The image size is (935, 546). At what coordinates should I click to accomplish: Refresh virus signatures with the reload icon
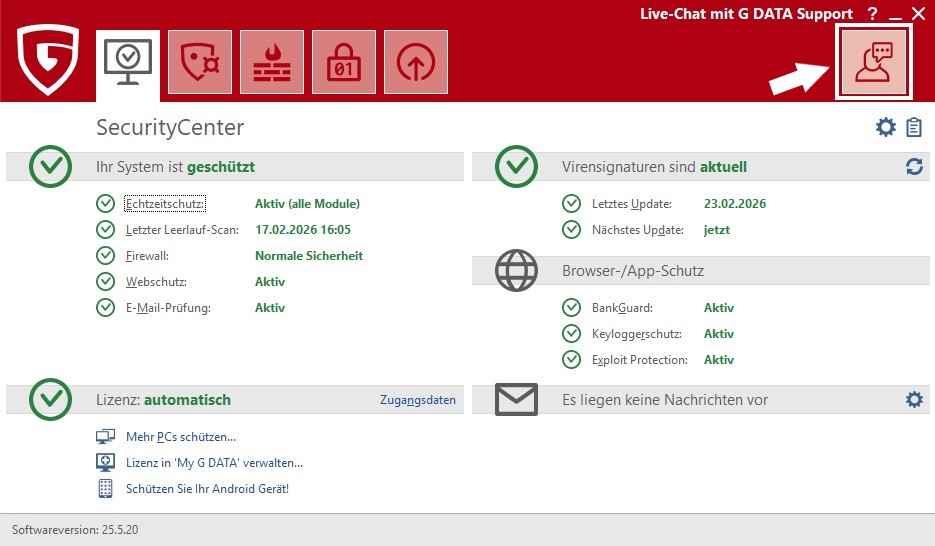(x=914, y=166)
